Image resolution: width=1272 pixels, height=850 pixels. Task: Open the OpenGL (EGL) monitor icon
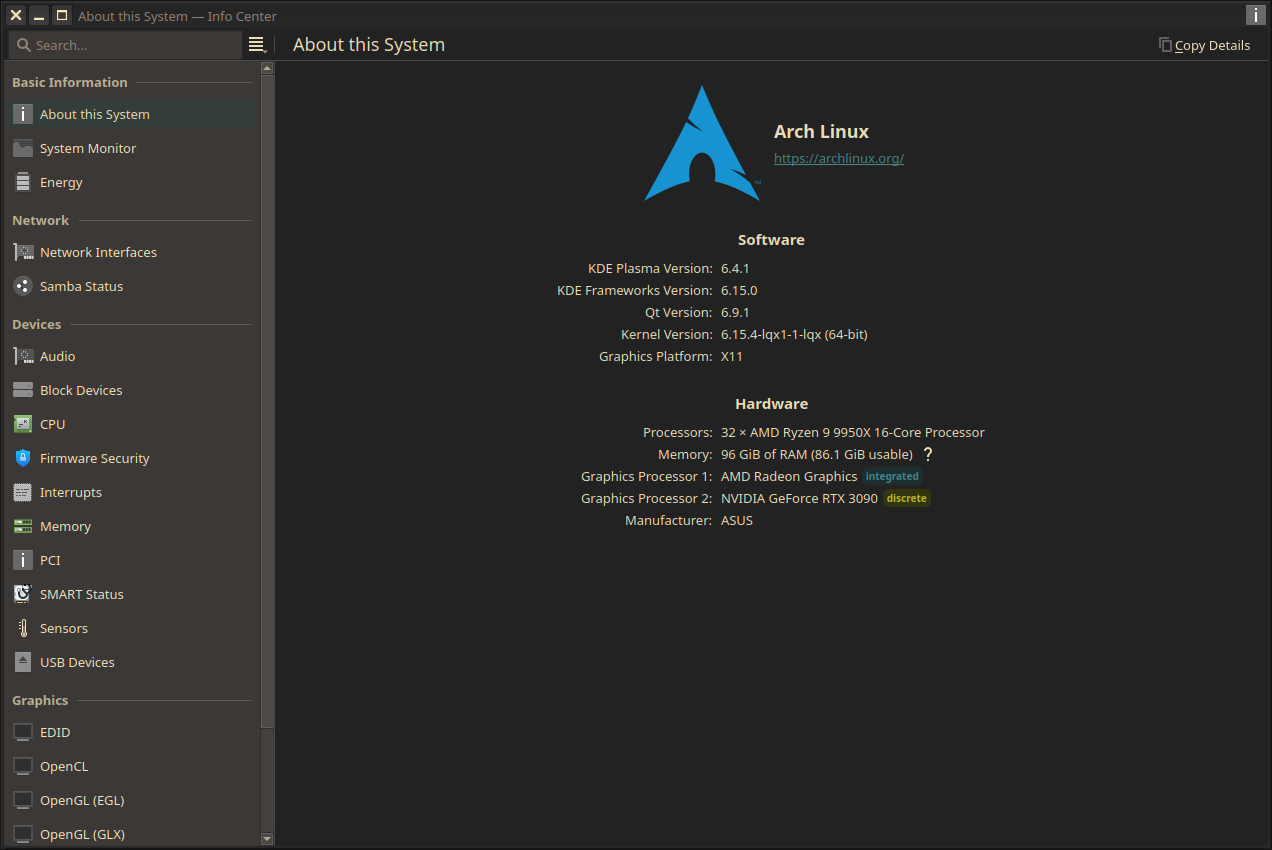23,800
